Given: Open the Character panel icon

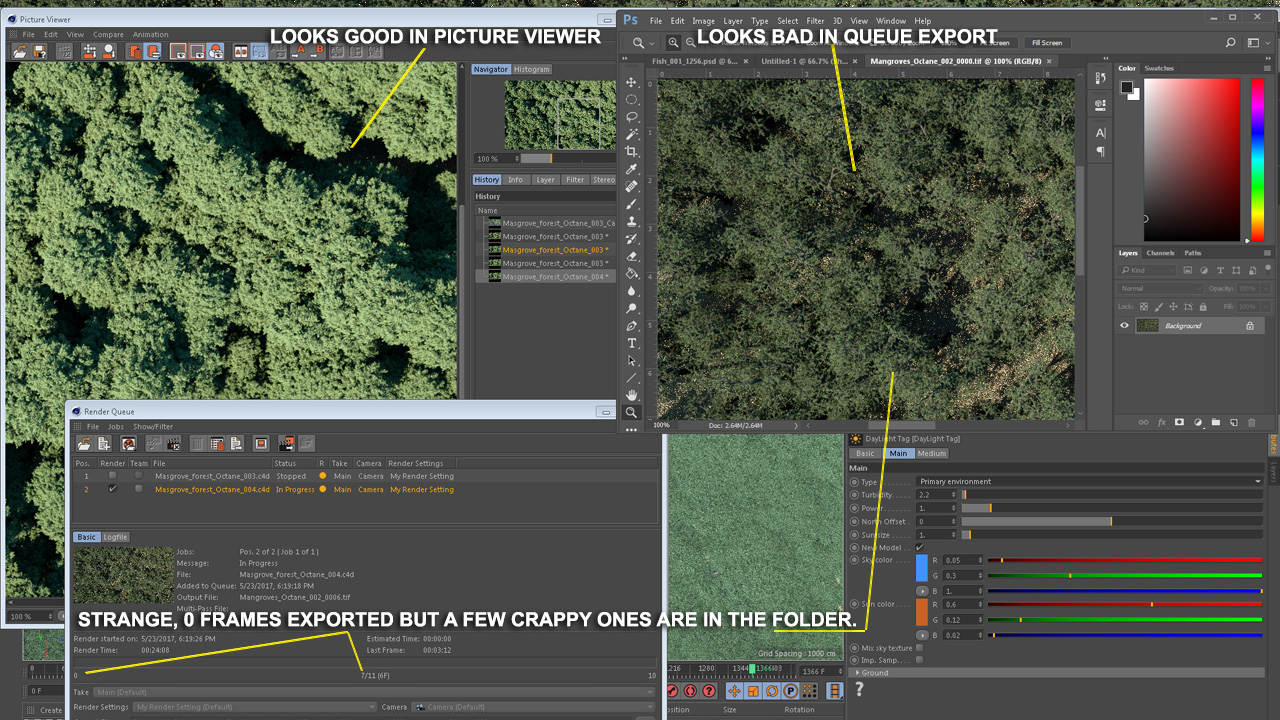Looking at the screenshot, I should [1100, 133].
